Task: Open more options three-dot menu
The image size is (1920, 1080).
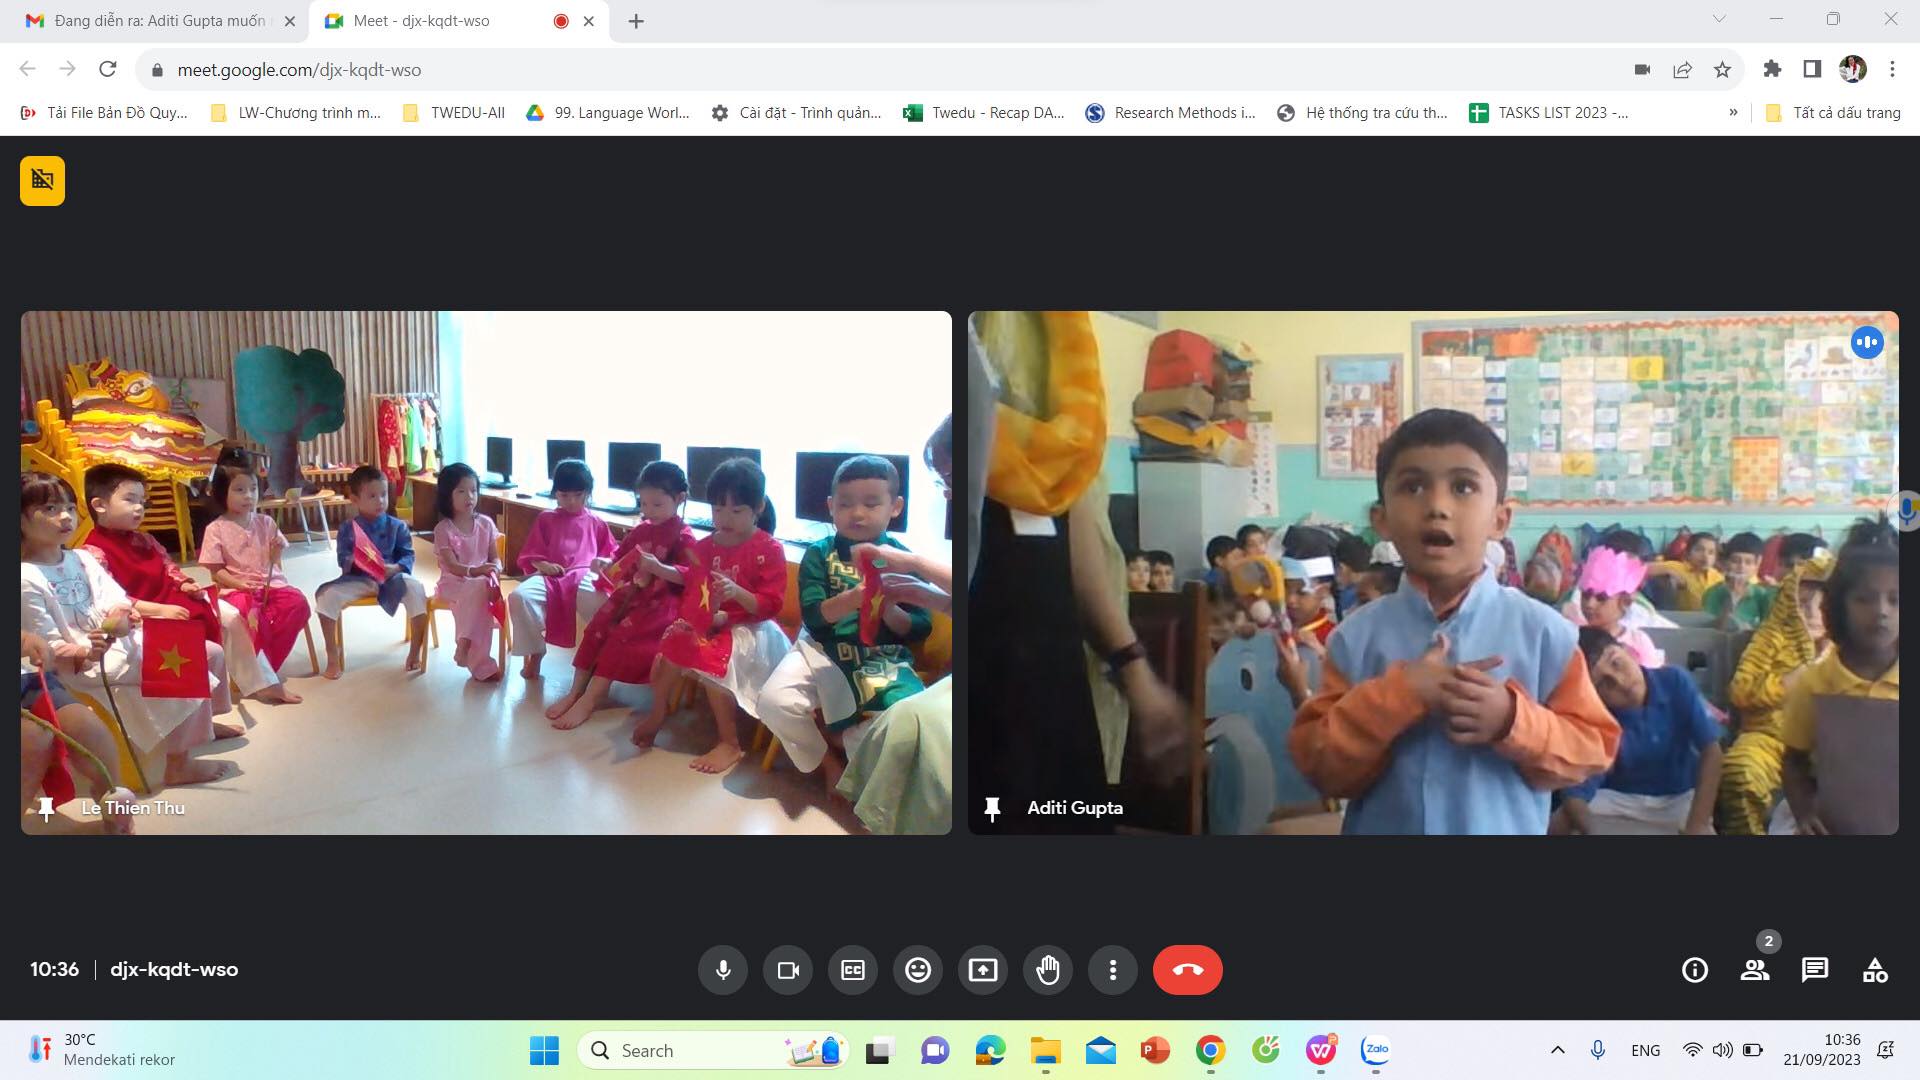Action: [1113, 970]
